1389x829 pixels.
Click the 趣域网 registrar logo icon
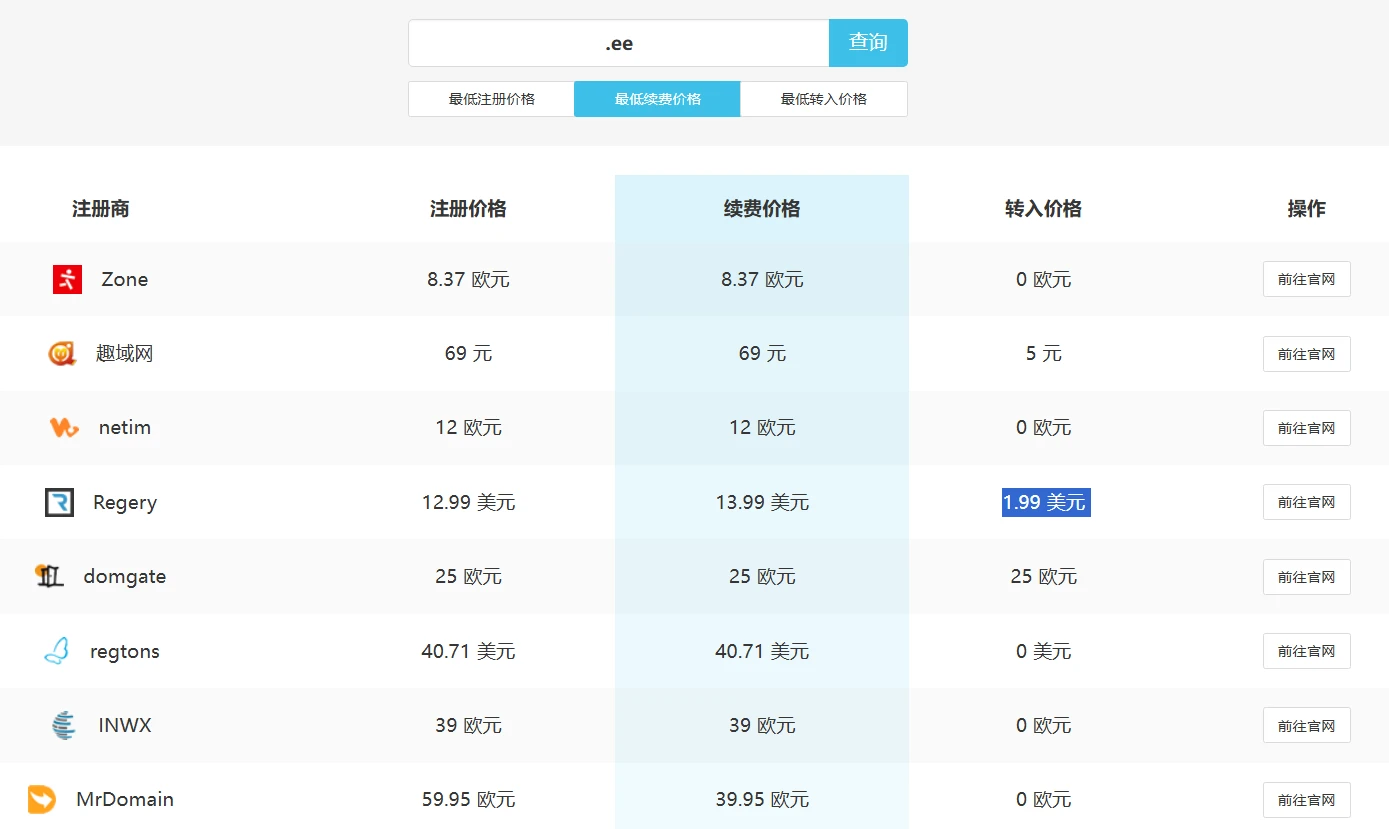pos(62,354)
